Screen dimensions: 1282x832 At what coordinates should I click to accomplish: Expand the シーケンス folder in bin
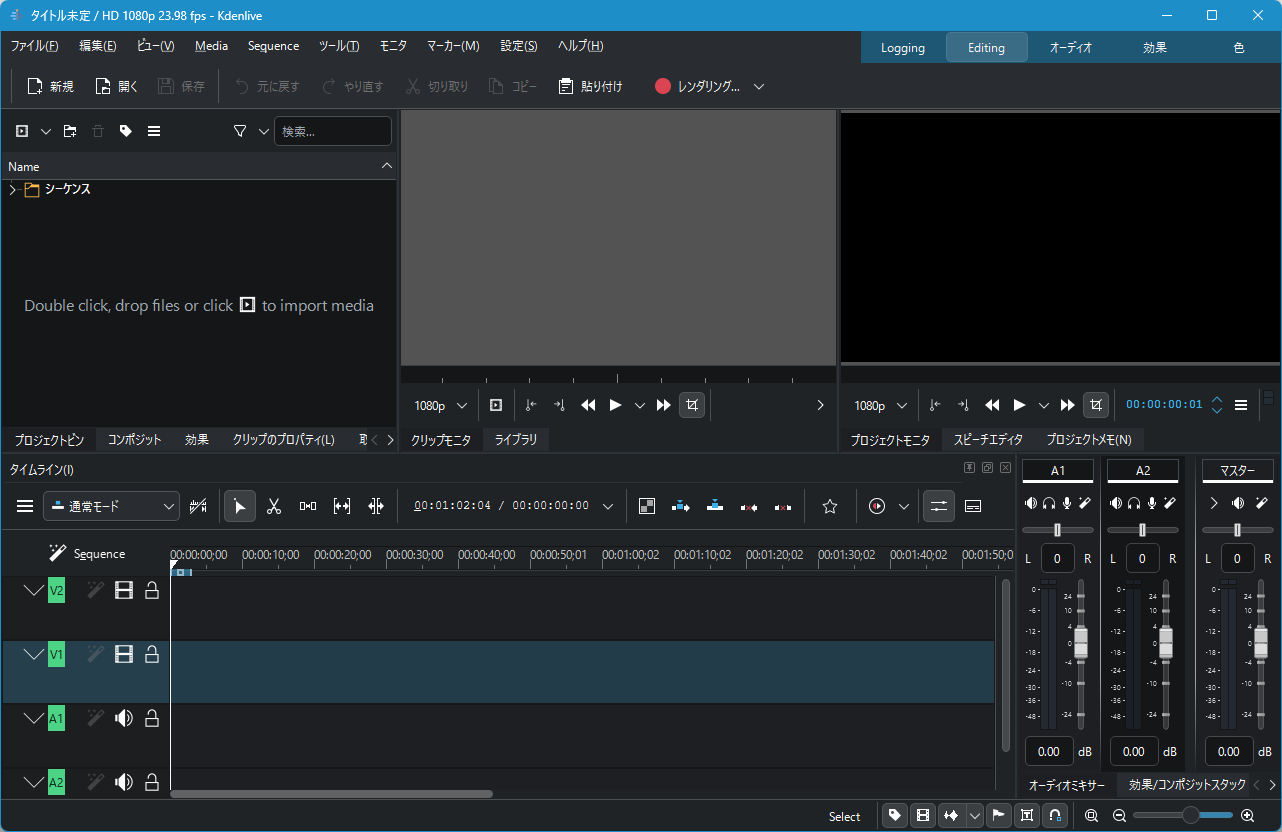13,190
